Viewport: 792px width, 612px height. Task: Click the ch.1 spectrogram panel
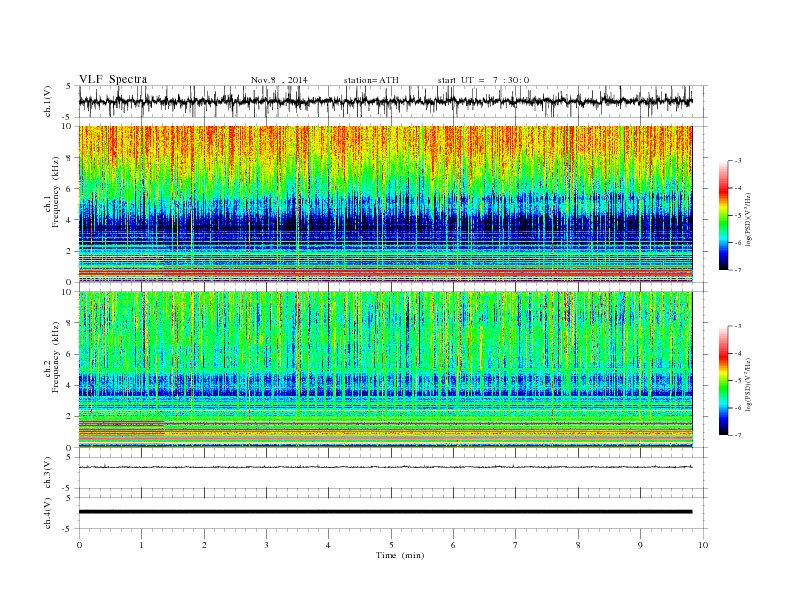(x=386, y=204)
